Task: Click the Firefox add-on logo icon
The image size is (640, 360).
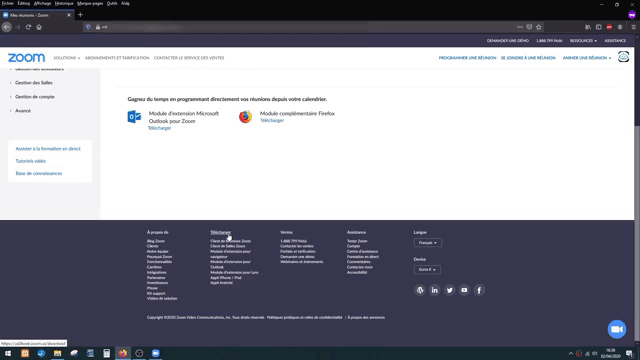Action: point(245,117)
